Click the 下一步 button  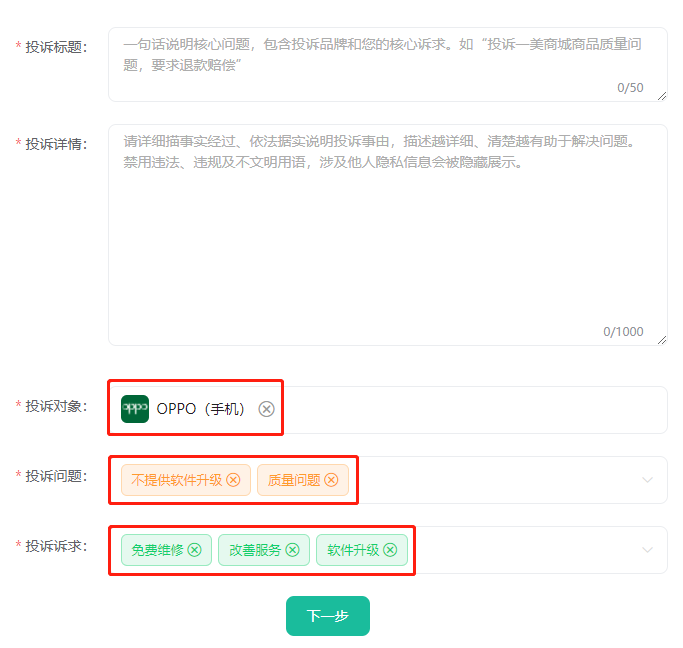pyautogui.click(x=328, y=616)
